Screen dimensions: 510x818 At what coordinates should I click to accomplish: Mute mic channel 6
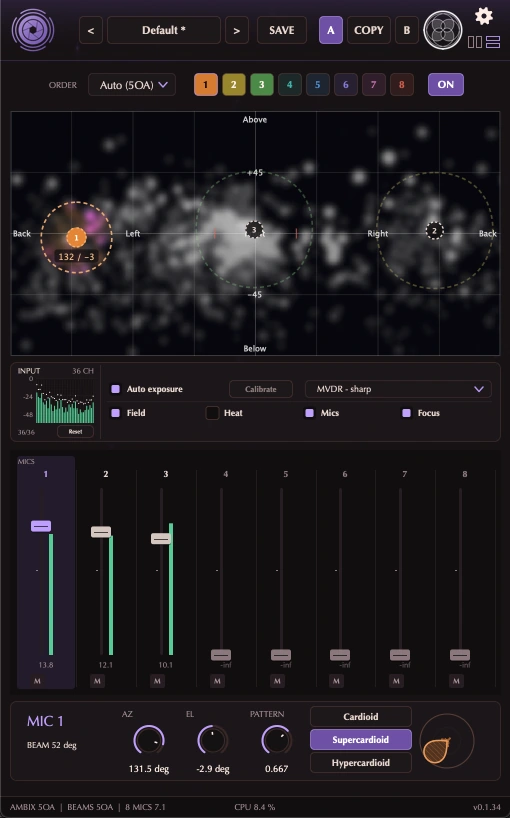coord(336,681)
